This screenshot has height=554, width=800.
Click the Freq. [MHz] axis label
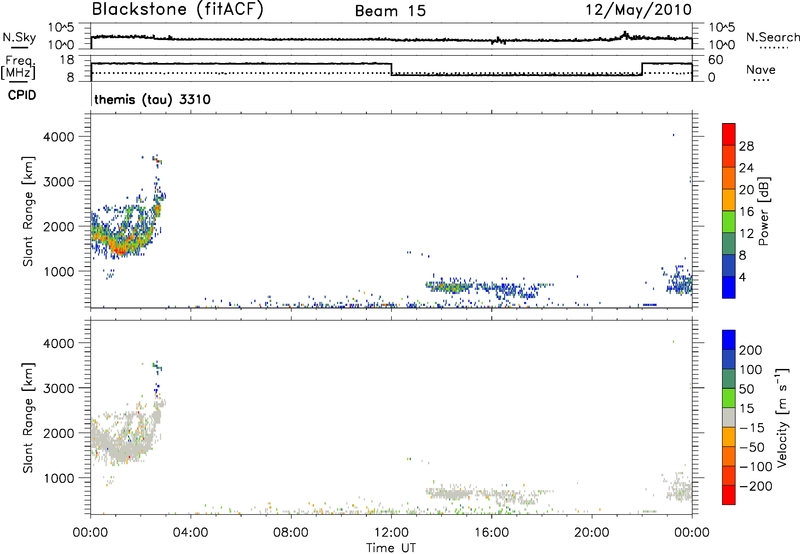(x=18, y=68)
